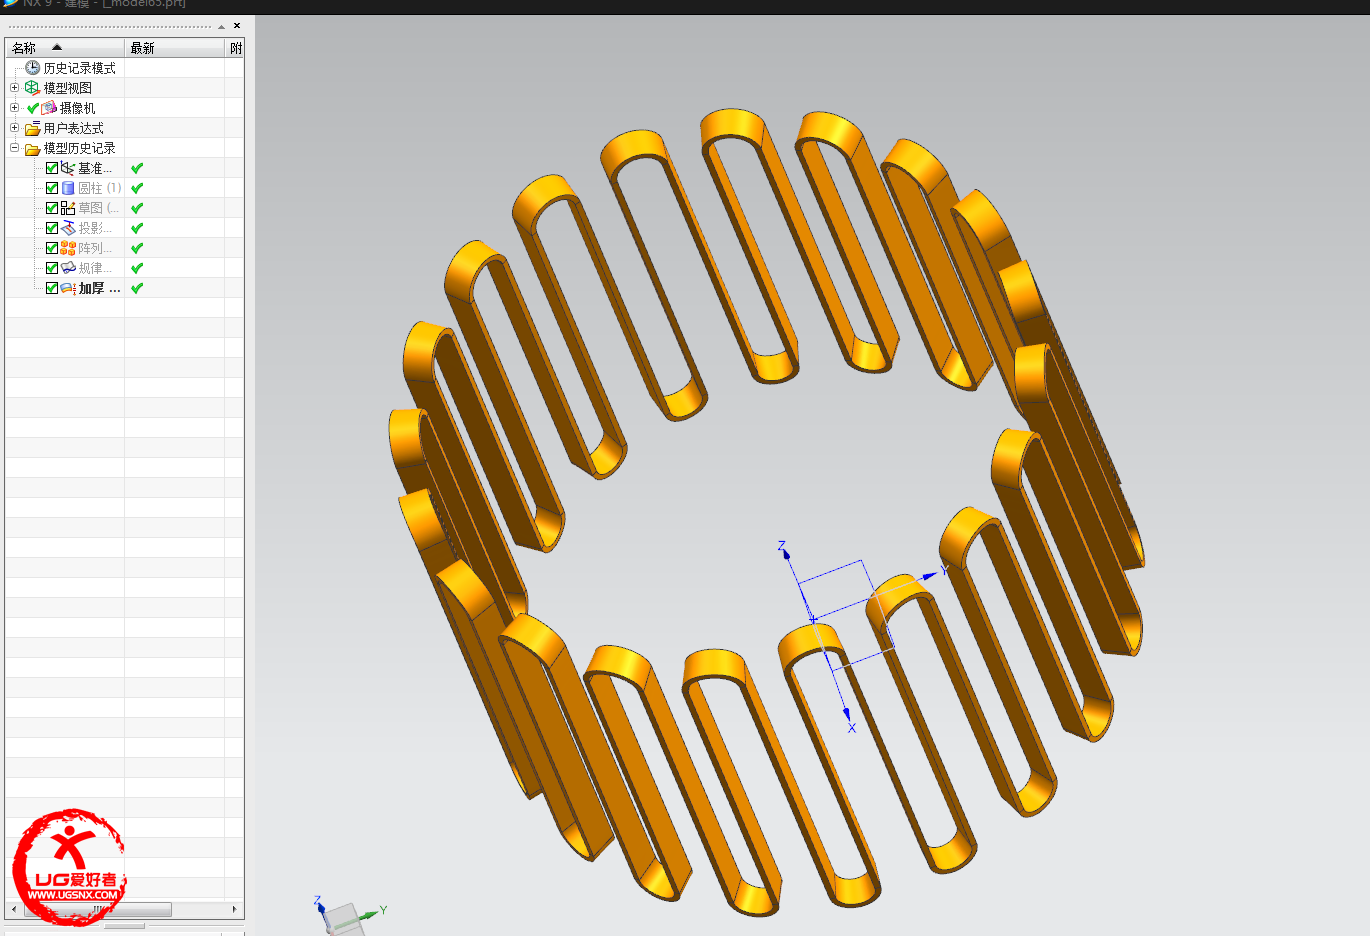This screenshot has width=1370, height=936.
Task: Click the navigator scrollbar right arrow
Action: pyautogui.click(x=235, y=909)
